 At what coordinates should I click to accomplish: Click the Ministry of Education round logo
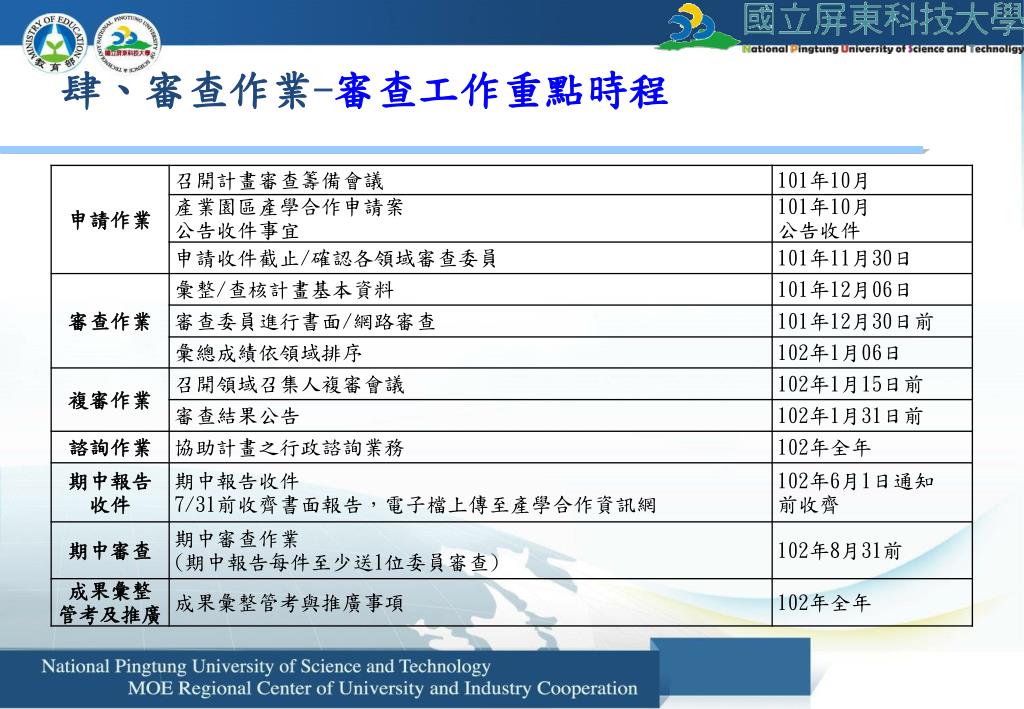point(54,40)
